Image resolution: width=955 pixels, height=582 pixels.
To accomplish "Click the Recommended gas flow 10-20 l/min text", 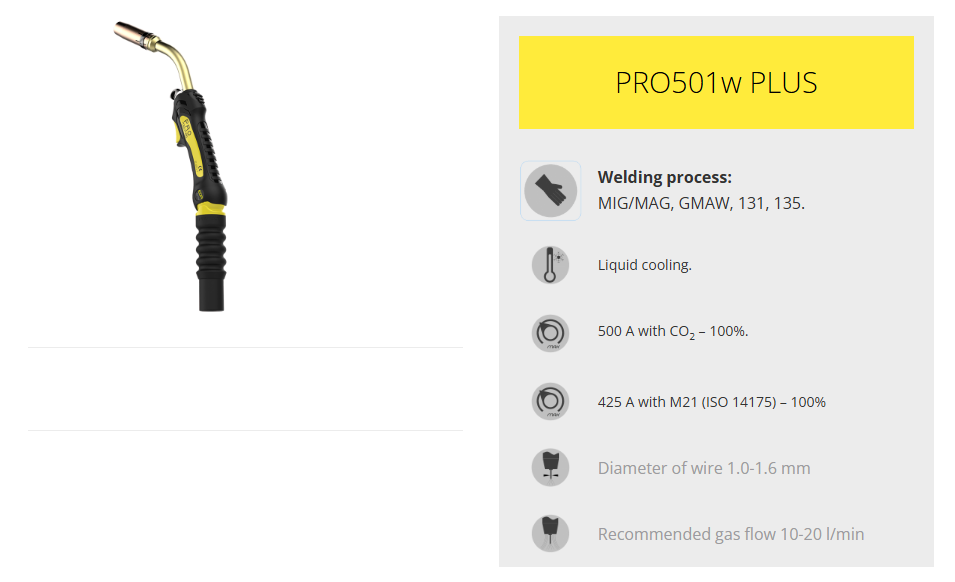I will [x=730, y=534].
